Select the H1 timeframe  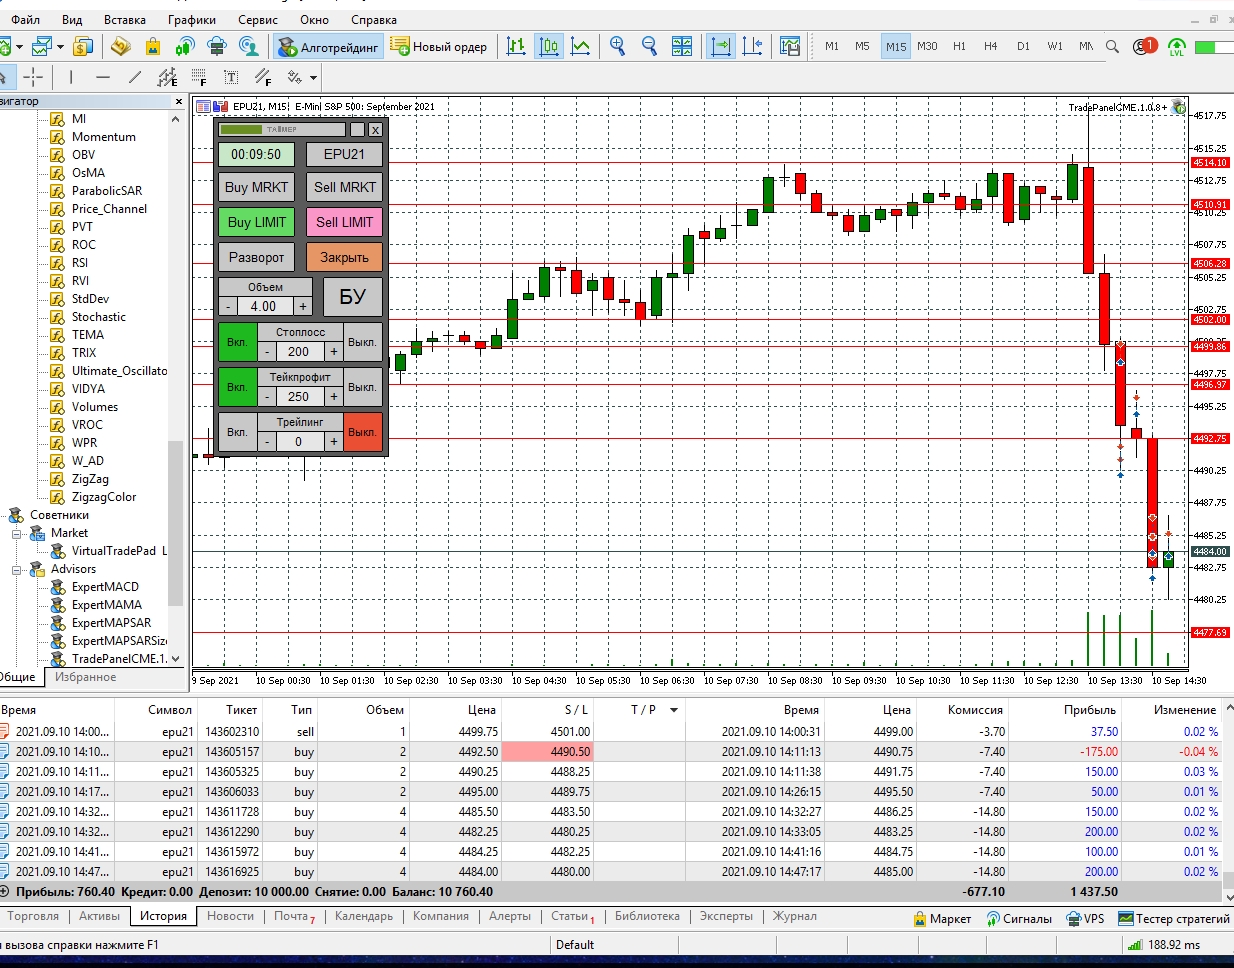click(959, 46)
